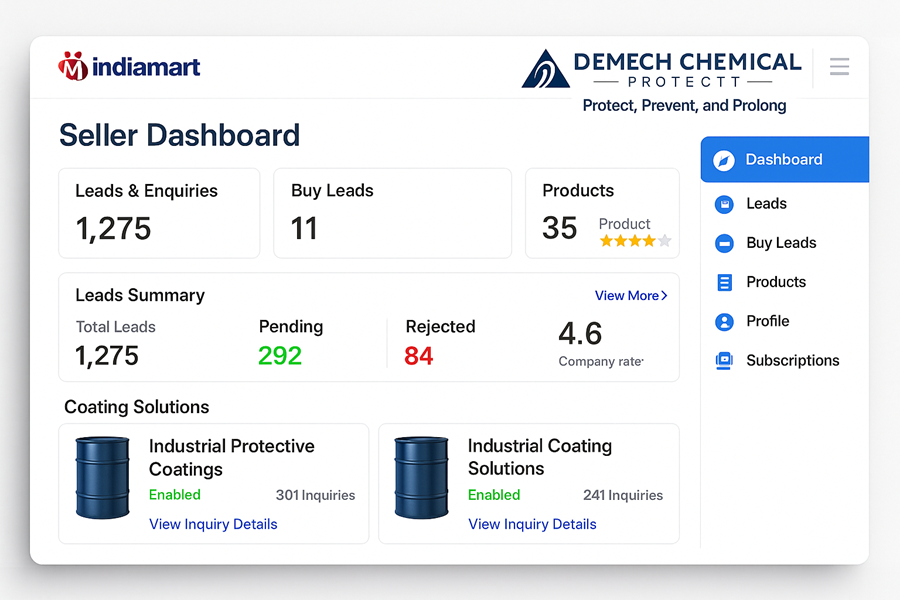Click the 4.6 company rating

coord(580,334)
